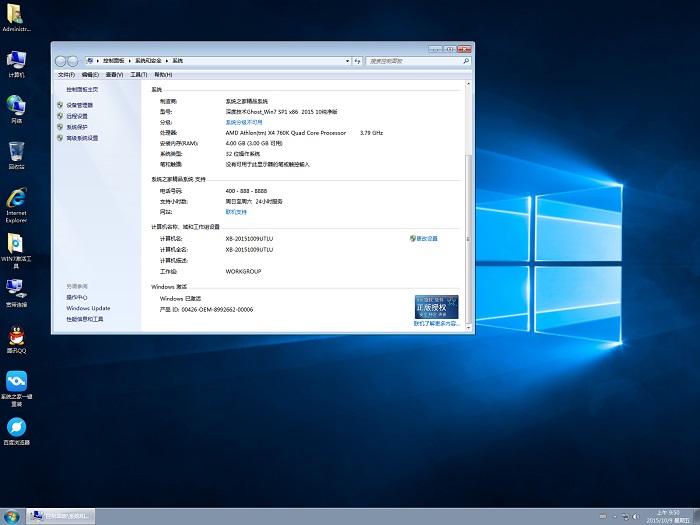
Task: Open System protection (系统保护) link
Action: [x=77, y=127]
